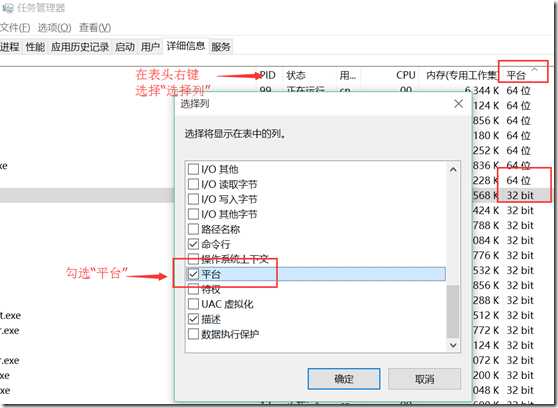This screenshot has width=558, height=408.
Task: Enable the UAC 虚拟化 column
Action: point(193,304)
